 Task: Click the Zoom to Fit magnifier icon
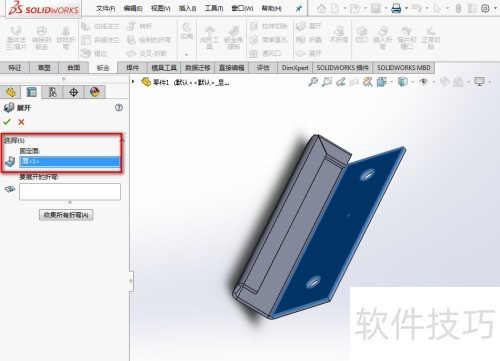coord(313,82)
